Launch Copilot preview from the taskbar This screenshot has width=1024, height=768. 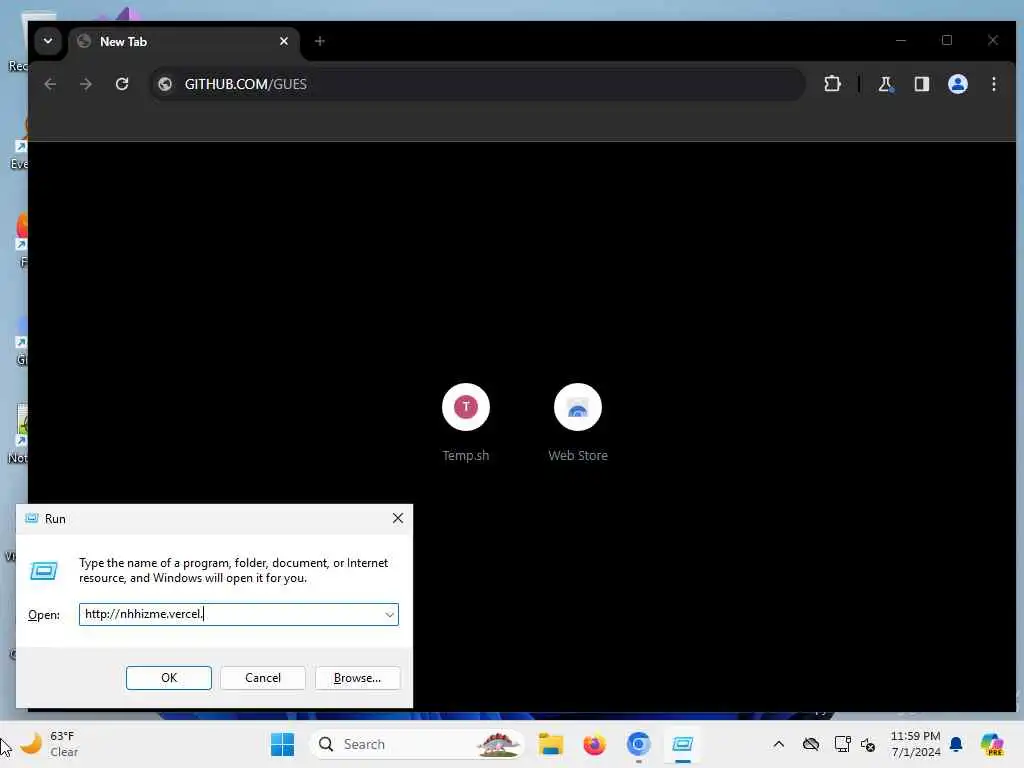pos(993,744)
